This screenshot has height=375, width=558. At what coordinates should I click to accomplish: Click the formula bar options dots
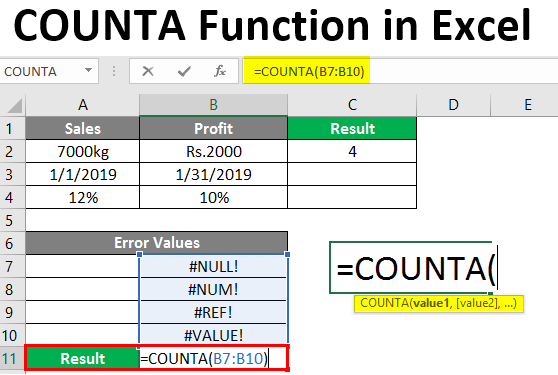point(114,71)
